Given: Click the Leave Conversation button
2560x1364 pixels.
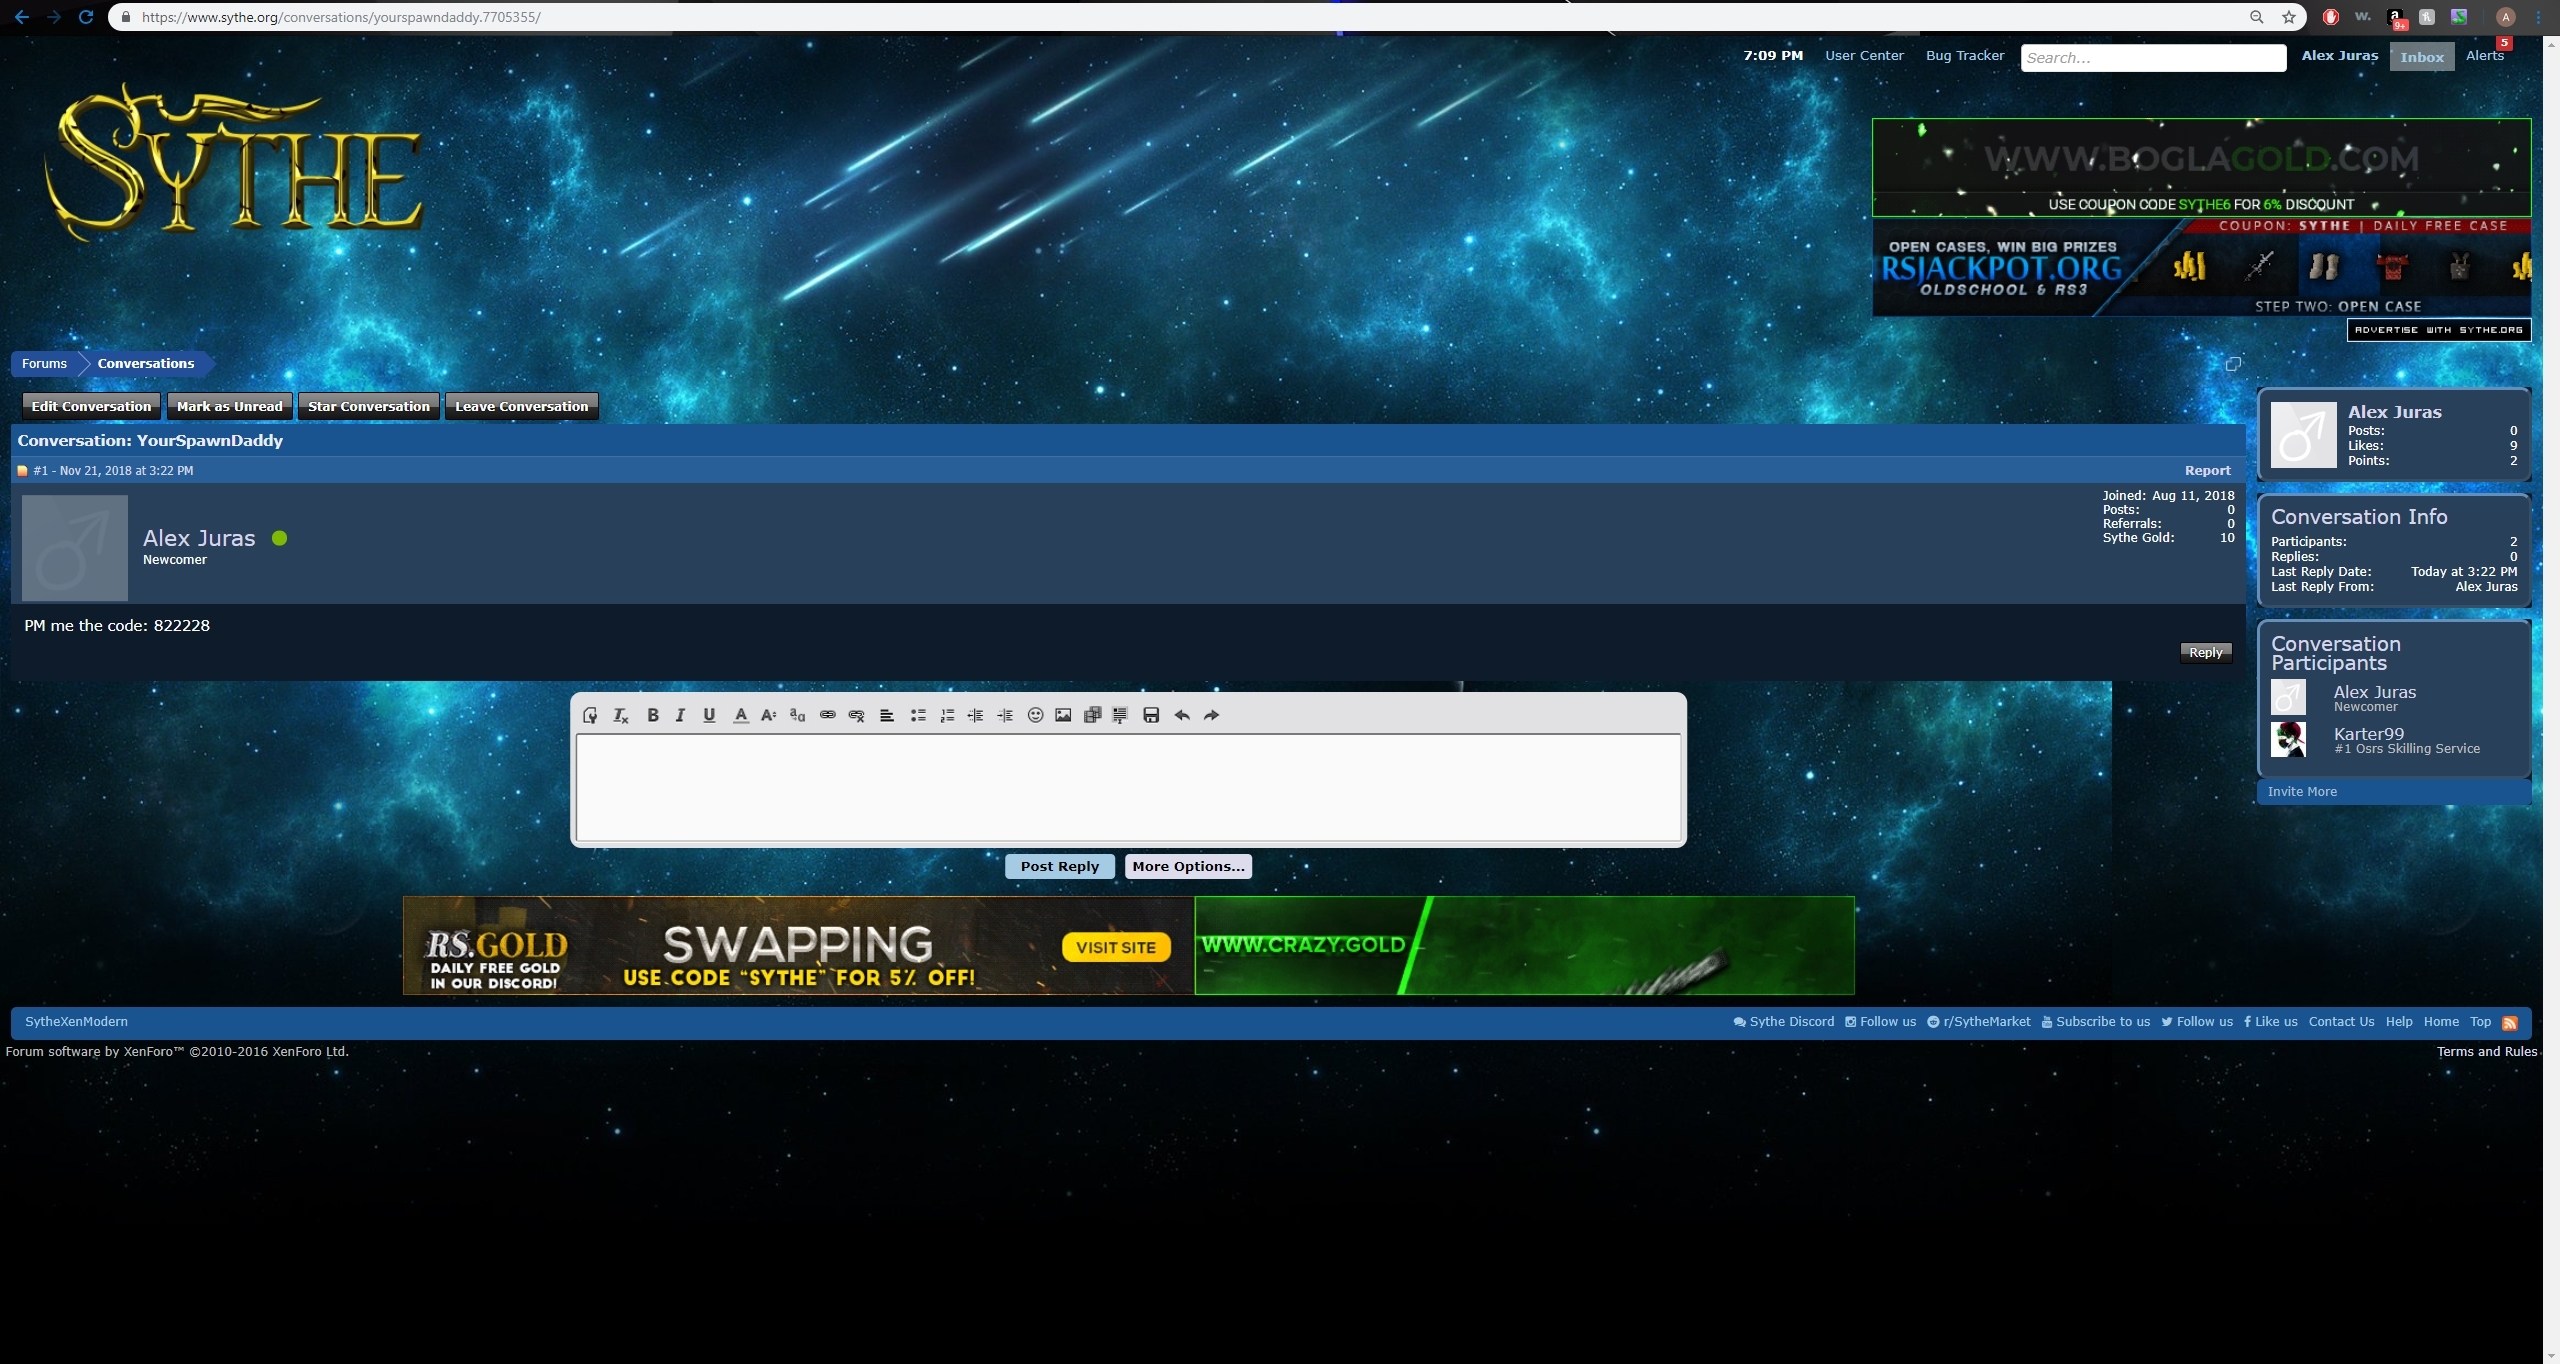Looking at the screenshot, I should coord(521,406).
